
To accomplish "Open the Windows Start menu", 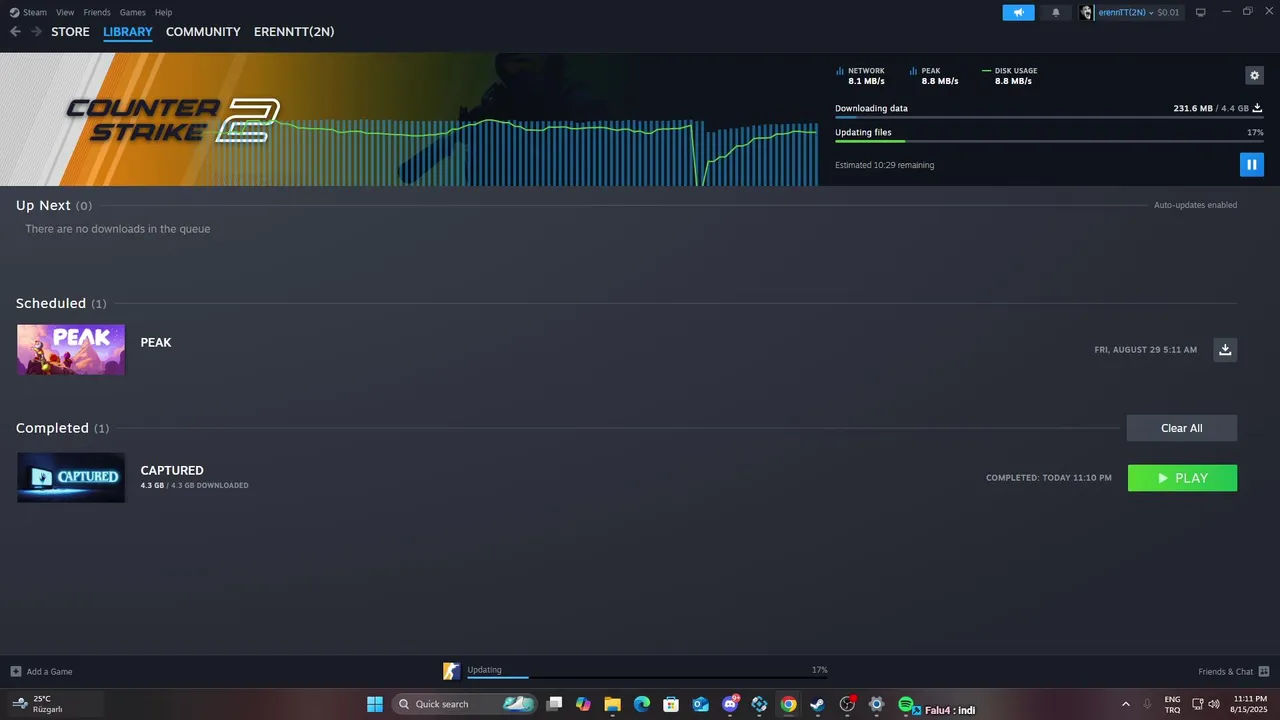I will pyautogui.click(x=374, y=704).
